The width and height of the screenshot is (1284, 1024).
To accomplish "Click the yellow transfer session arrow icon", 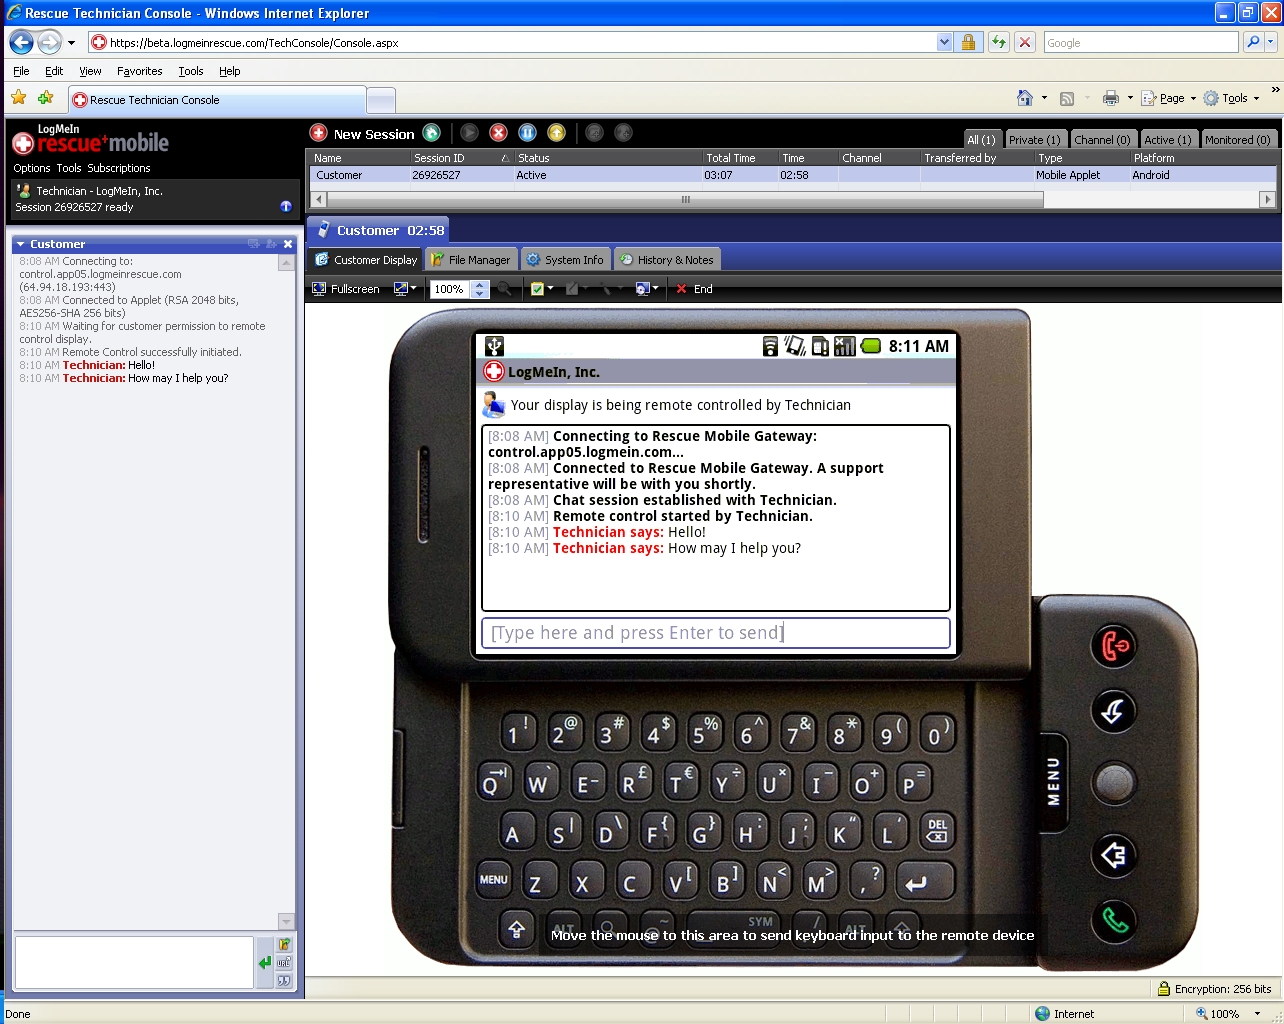I will [556, 133].
